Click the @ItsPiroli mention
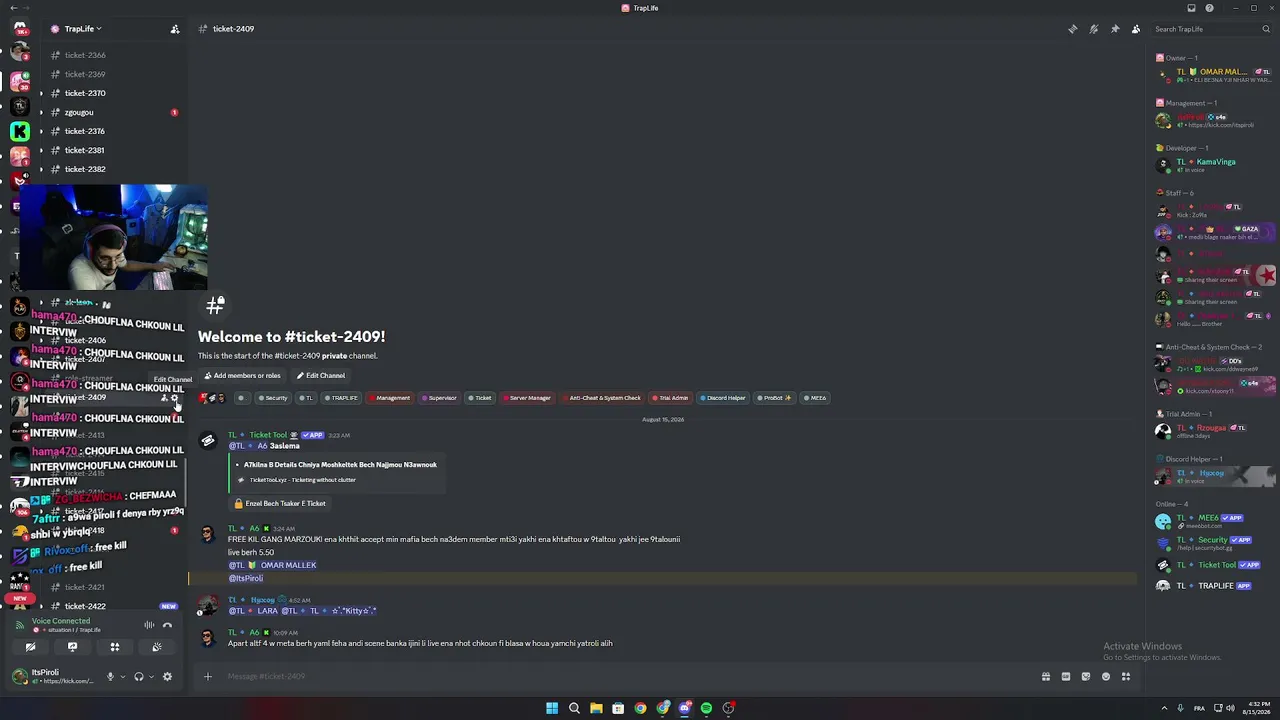The height and width of the screenshot is (720, 1280). (246, 578)
